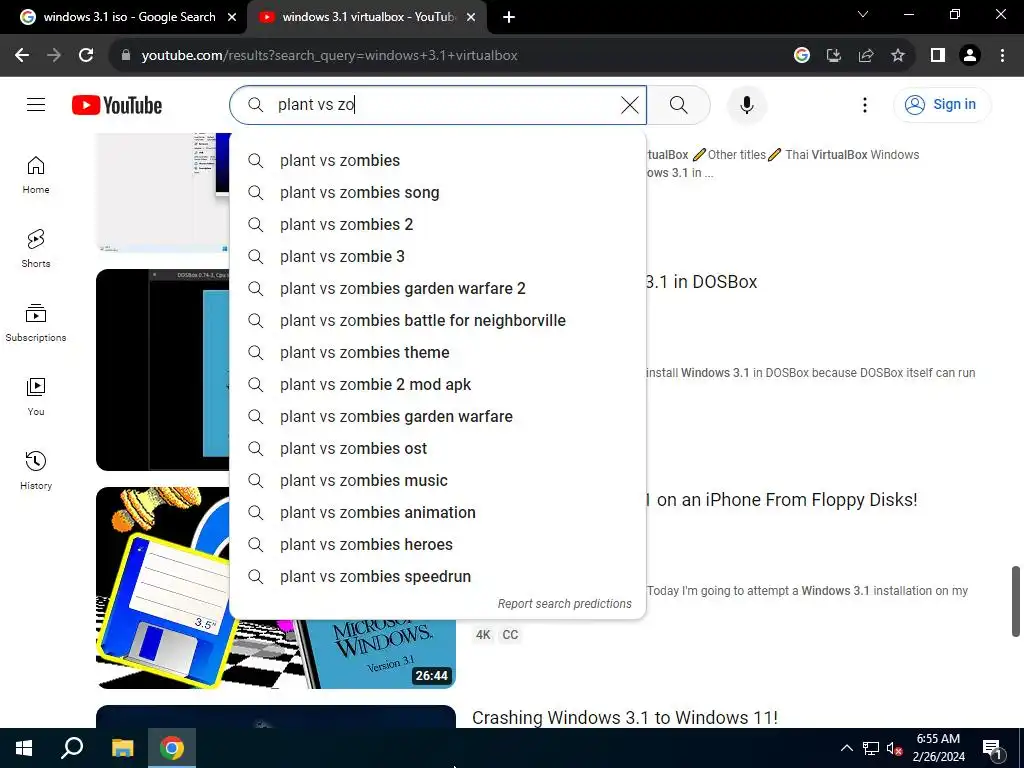Bookmark this page with the star

898,56
